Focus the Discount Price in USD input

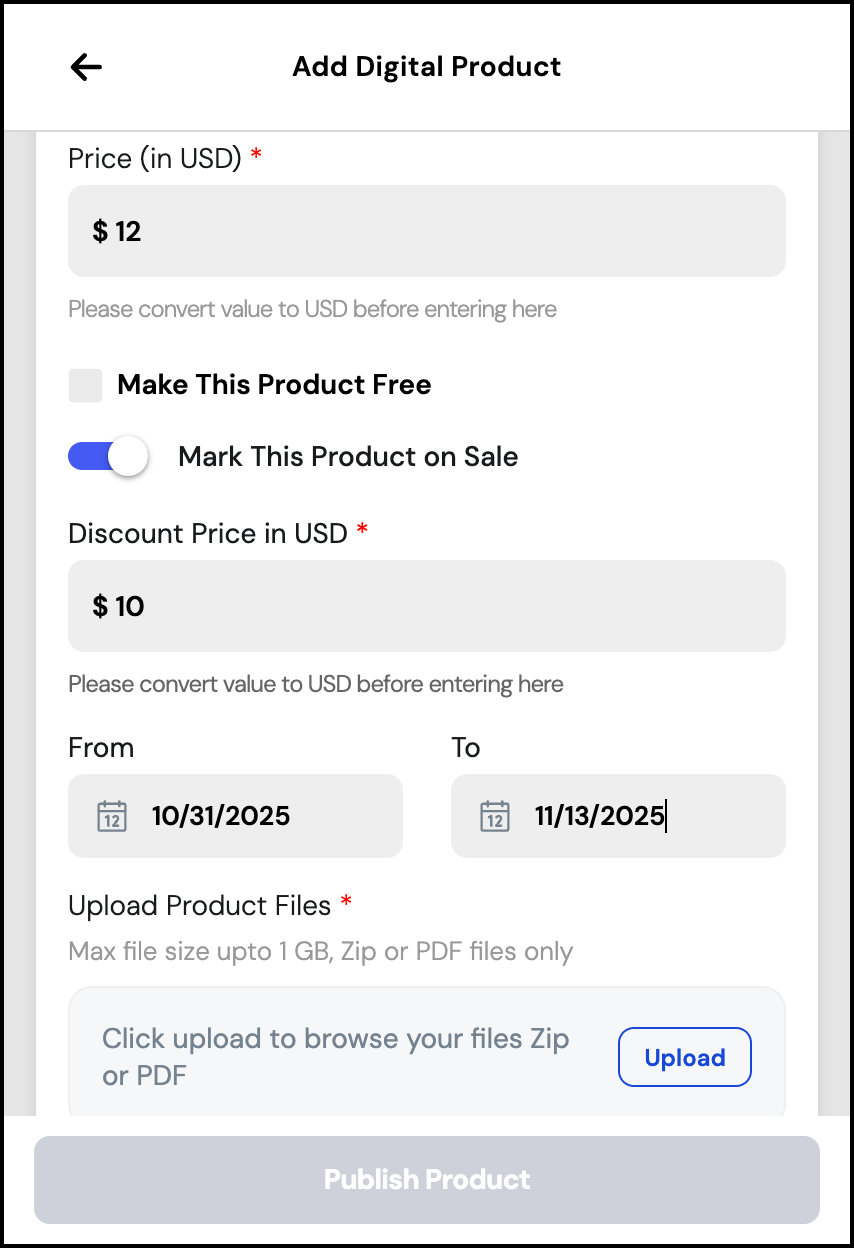426,606
